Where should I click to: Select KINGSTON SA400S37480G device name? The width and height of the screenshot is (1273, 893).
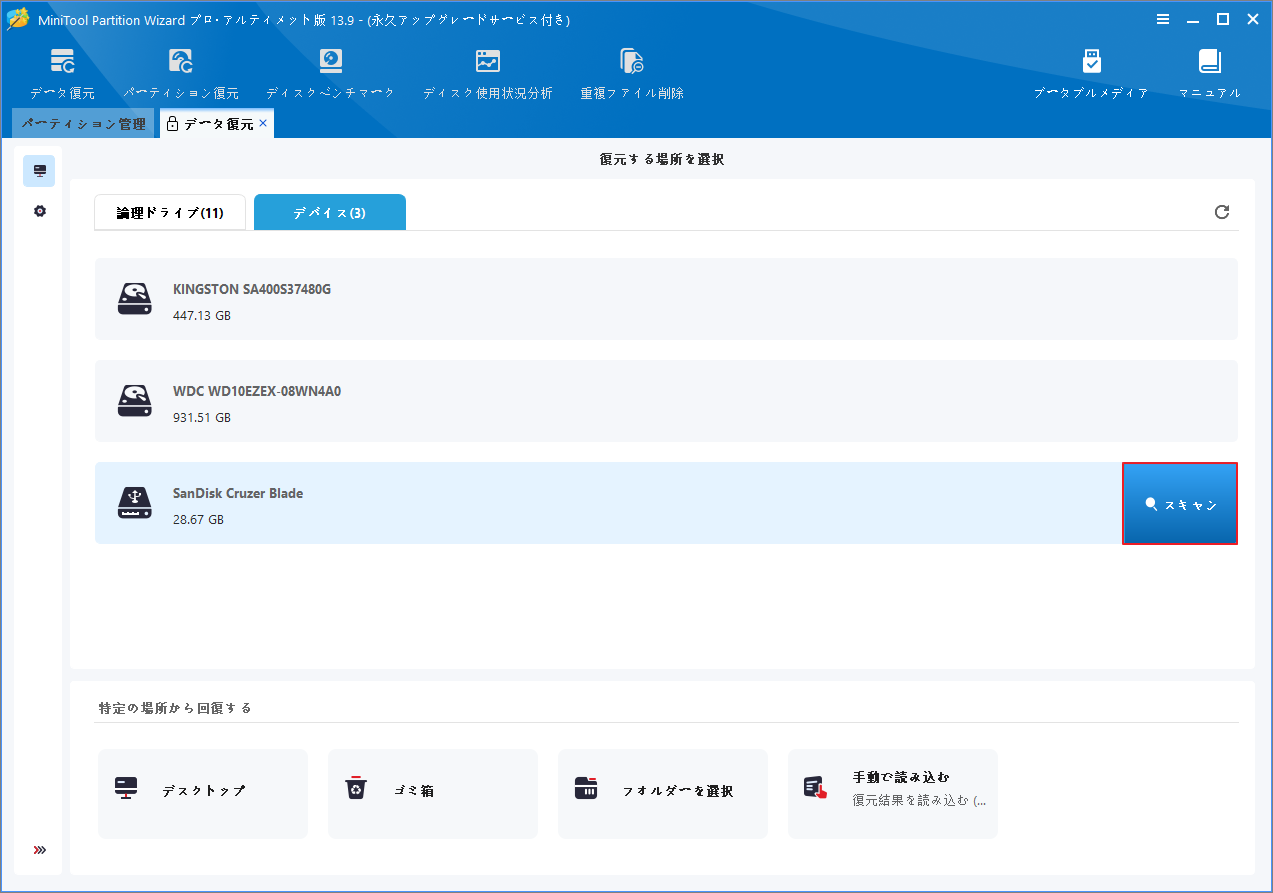point(252,289)
